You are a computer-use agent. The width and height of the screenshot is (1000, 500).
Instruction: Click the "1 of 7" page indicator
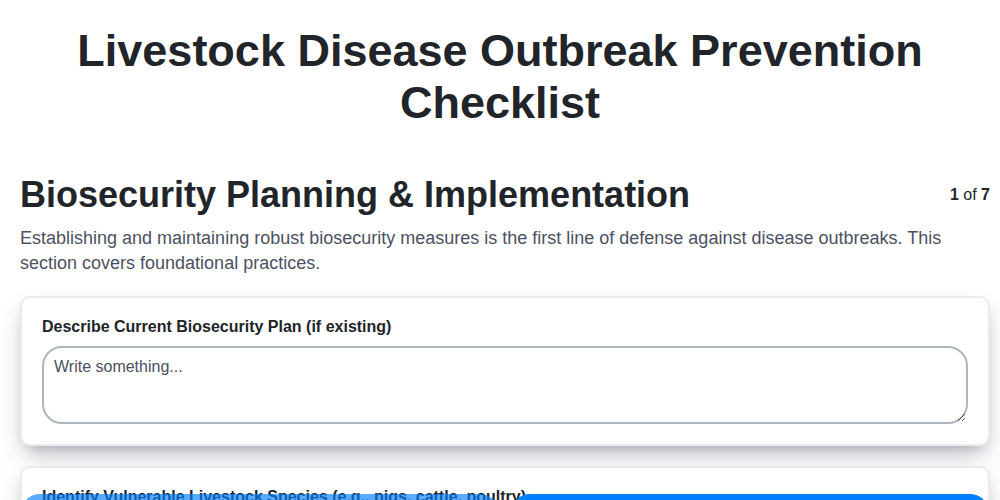[969, 195]
